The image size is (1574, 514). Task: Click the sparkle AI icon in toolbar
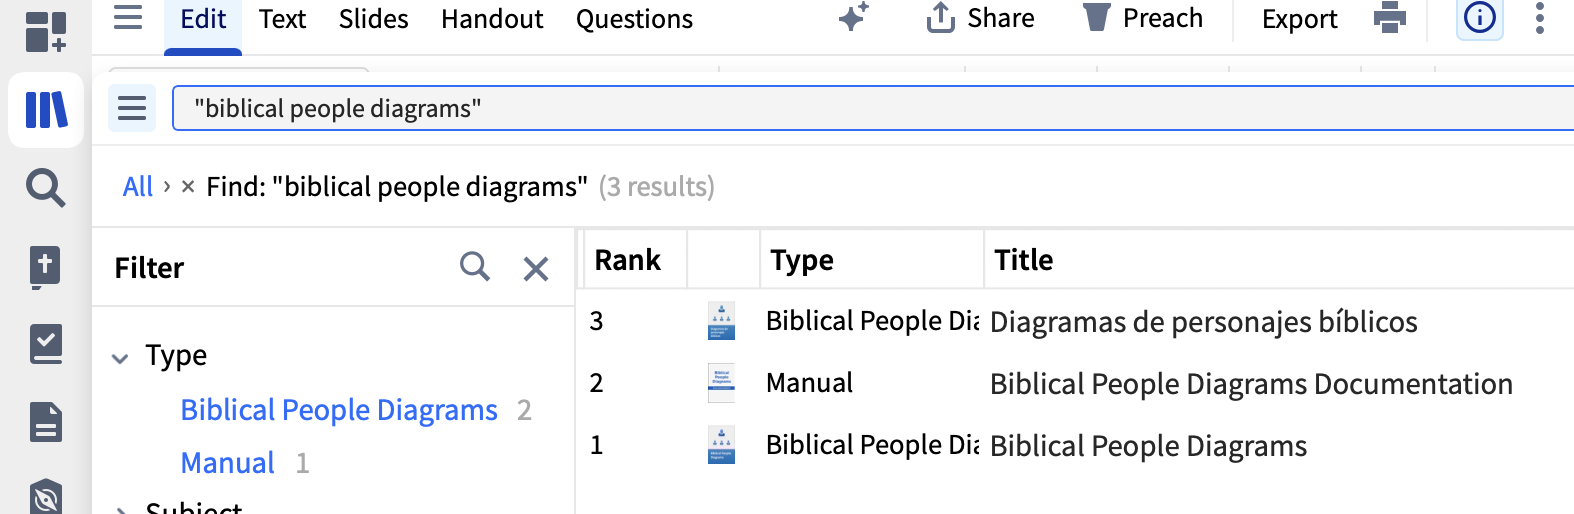[853, 18]
